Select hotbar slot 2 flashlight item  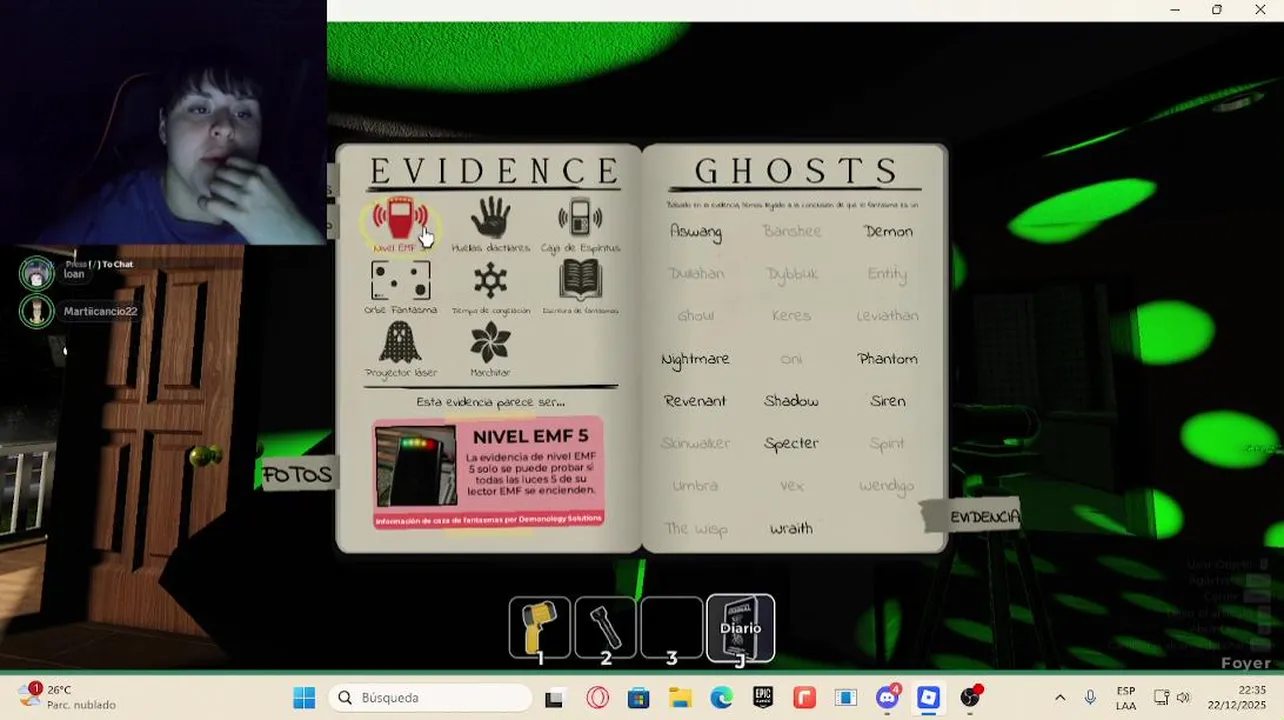point(605,629)
